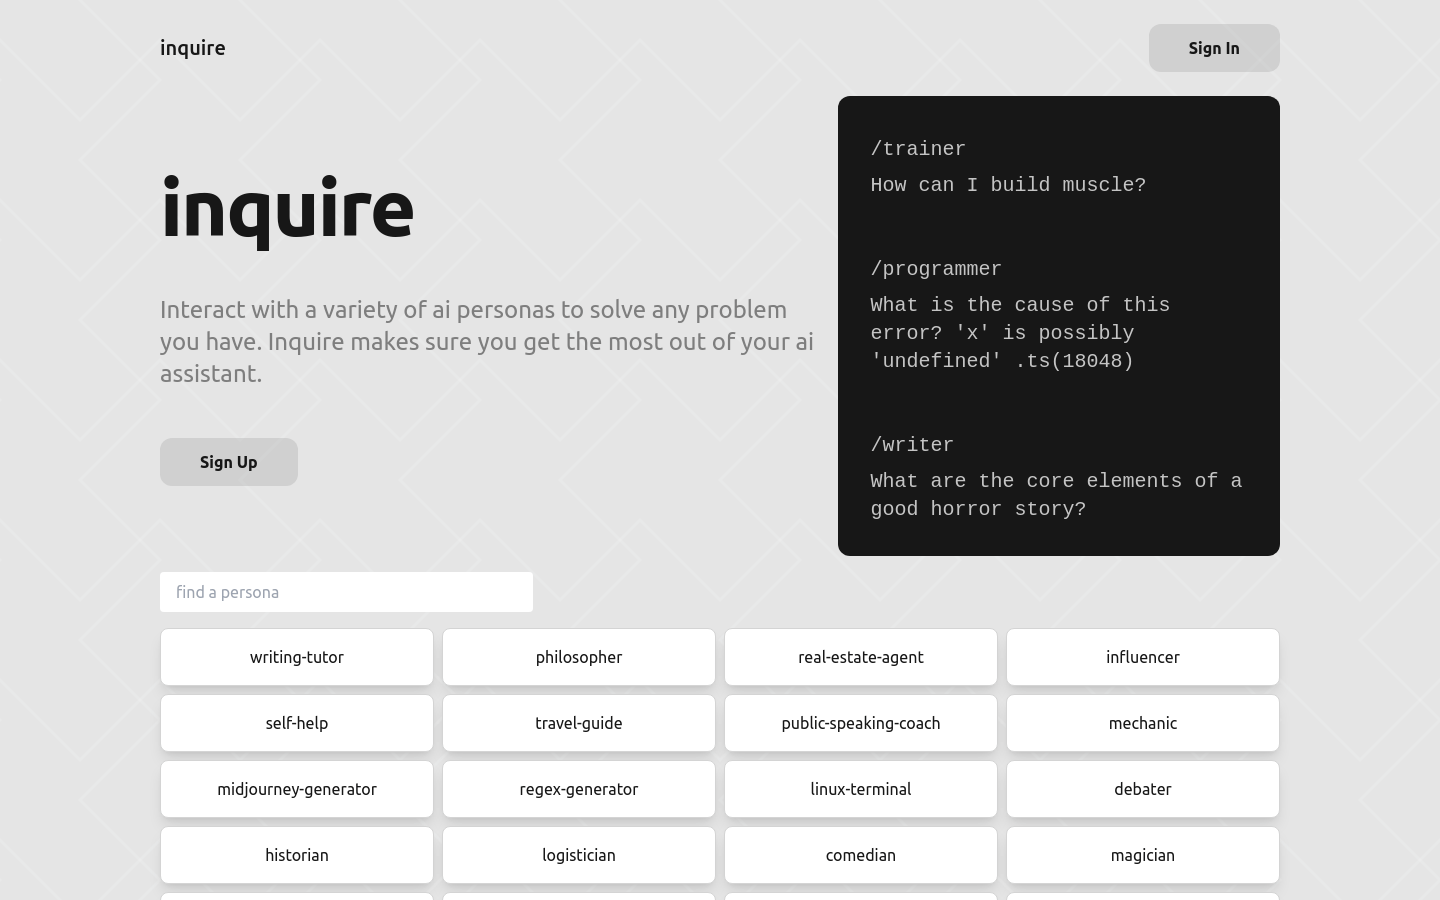
Task: Select the public-speaking-coach persona
Action: pos(861,723)
